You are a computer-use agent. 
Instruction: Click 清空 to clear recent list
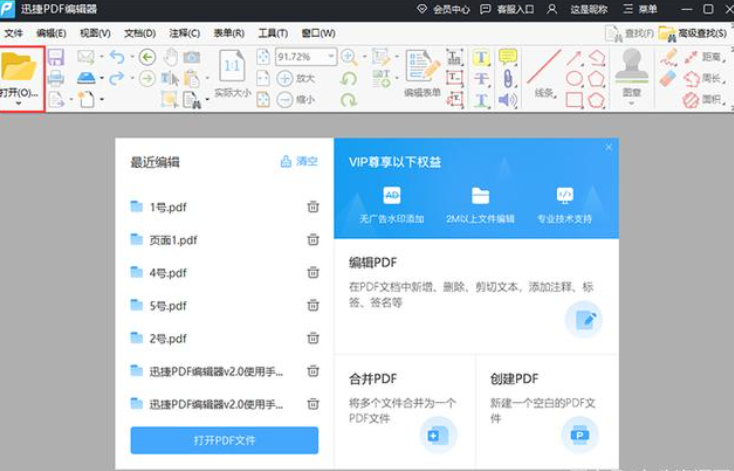[x=299, y=162]
